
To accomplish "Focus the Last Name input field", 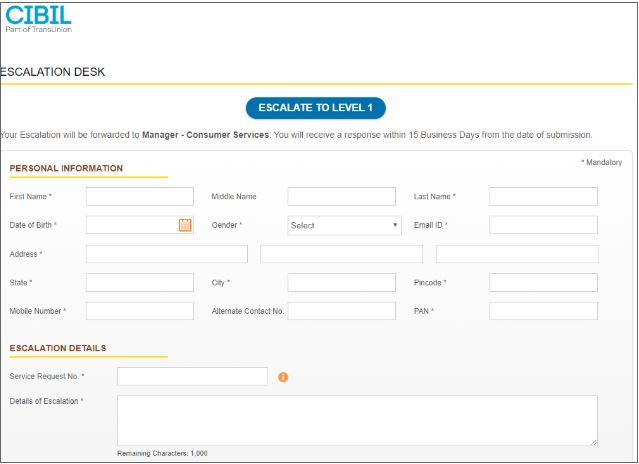I will [x=543, y=196].
